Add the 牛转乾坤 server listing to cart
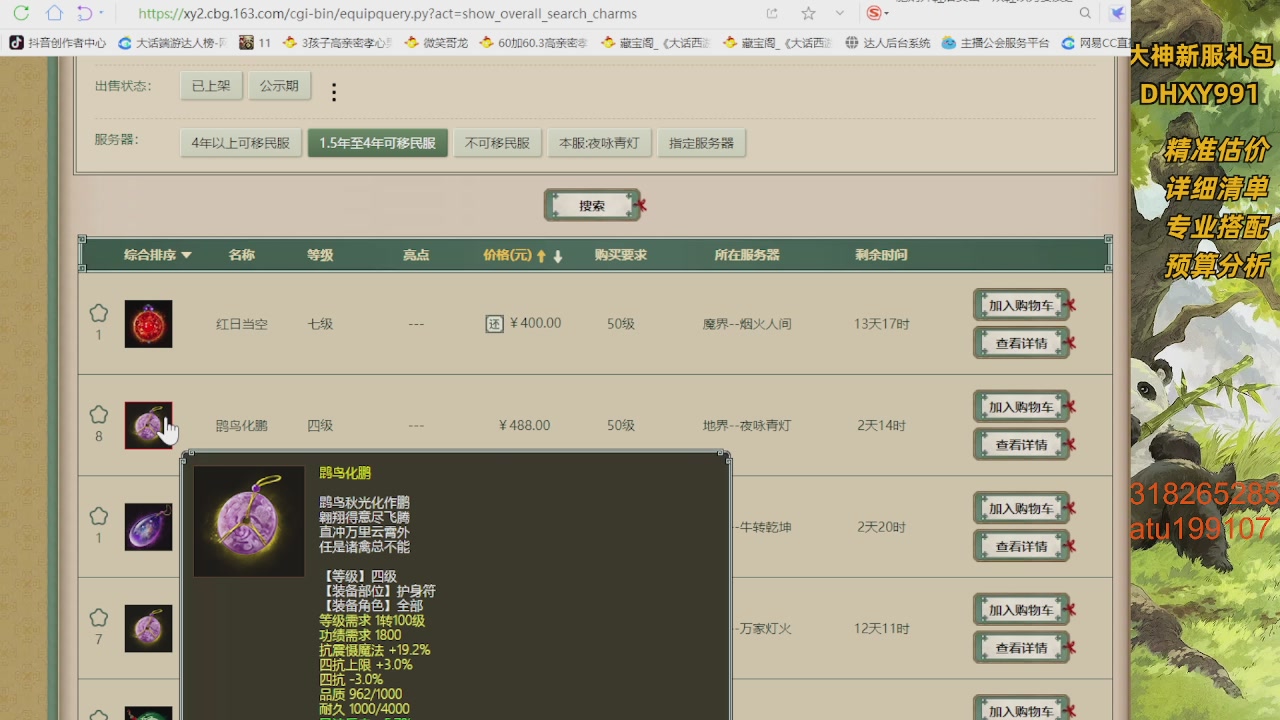Screen dimensions: 1280x720 (1021, 508)
